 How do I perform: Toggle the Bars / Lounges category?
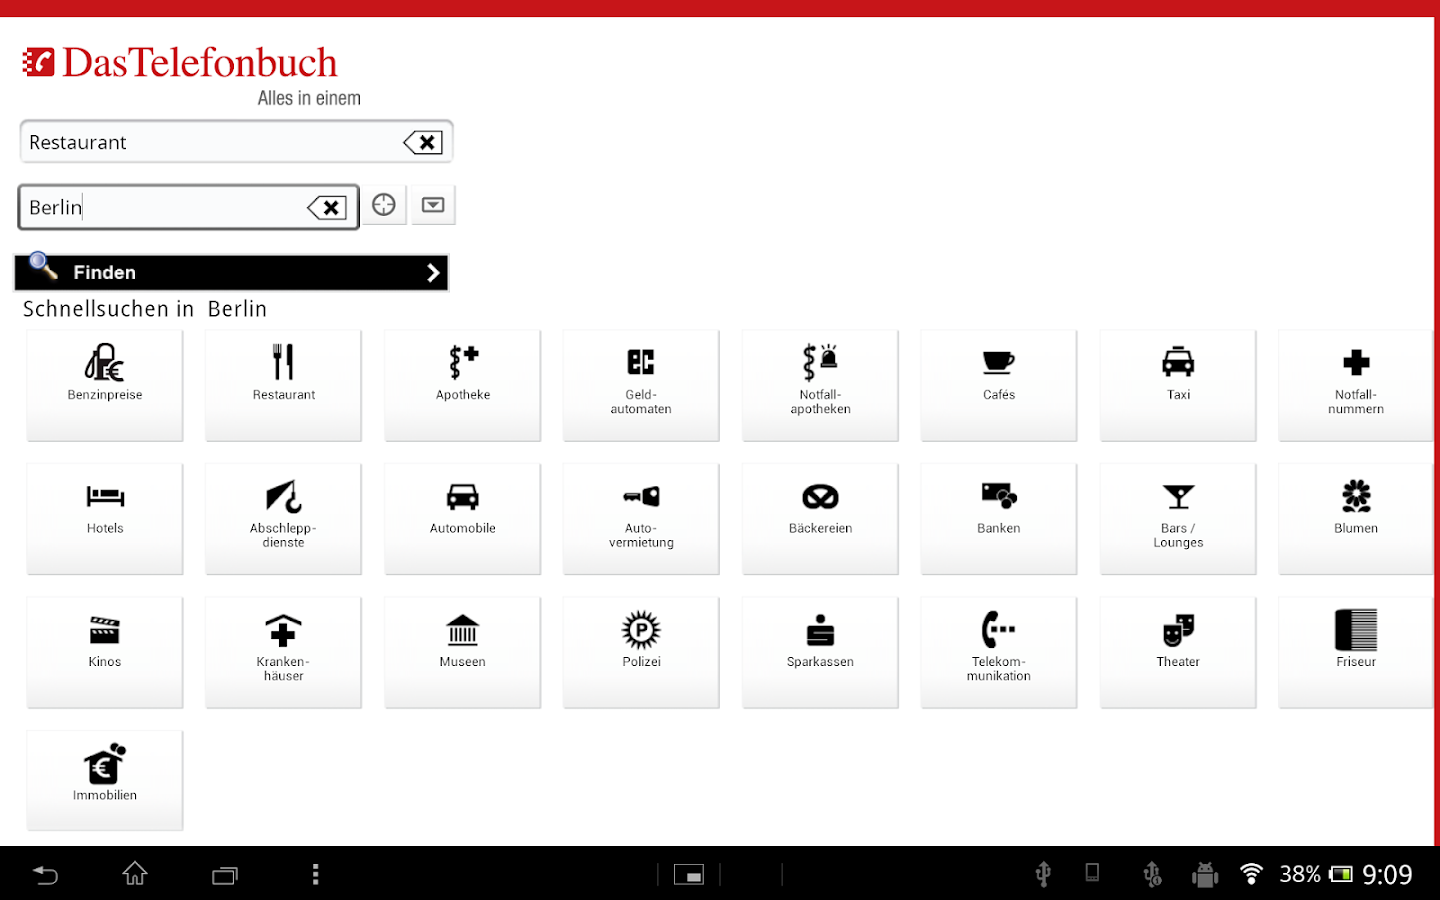click(1177, 518)
